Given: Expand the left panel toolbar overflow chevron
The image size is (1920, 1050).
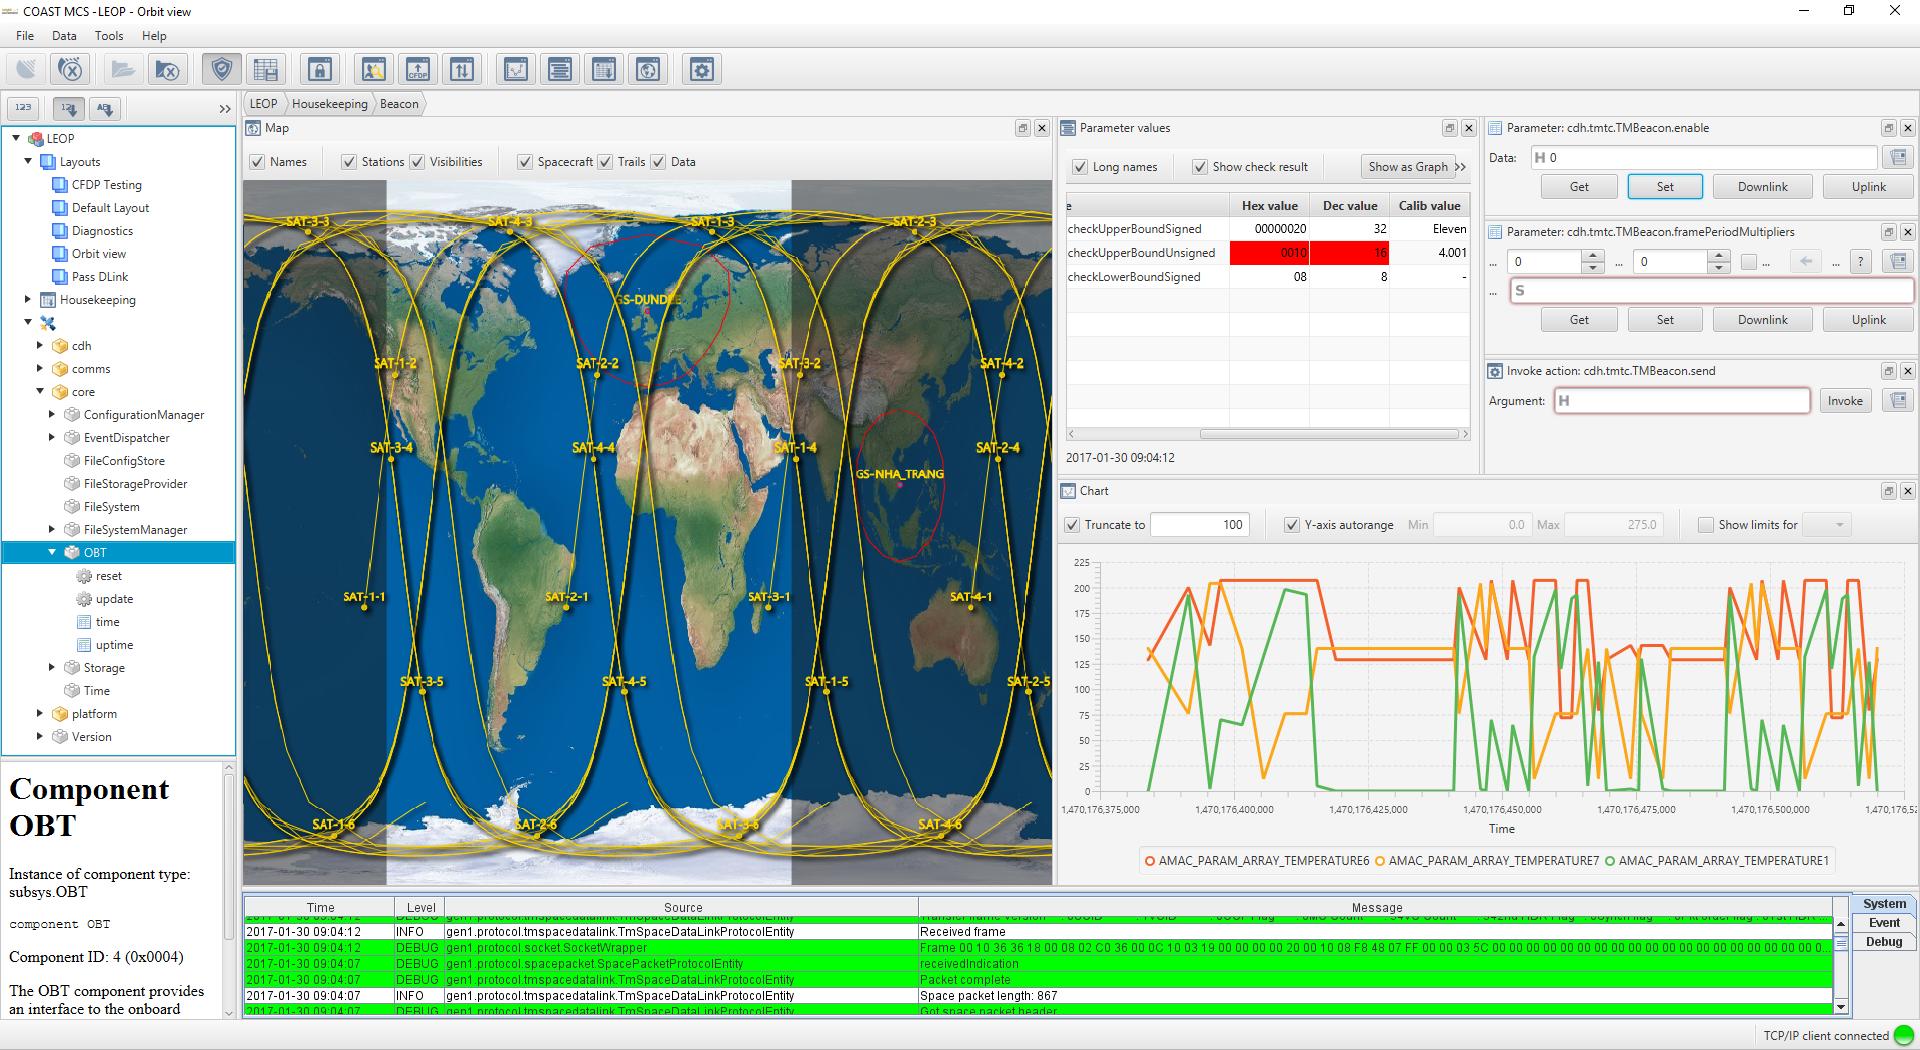Looking at the screenshot, I should coord(225,108).
